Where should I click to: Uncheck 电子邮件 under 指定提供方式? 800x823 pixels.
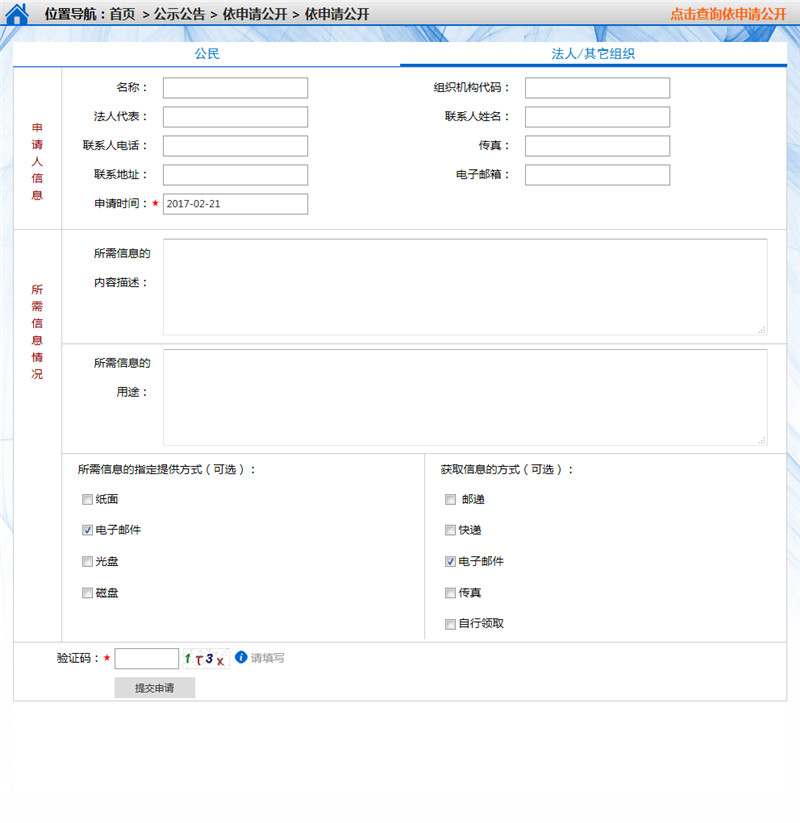pos(88,530)
